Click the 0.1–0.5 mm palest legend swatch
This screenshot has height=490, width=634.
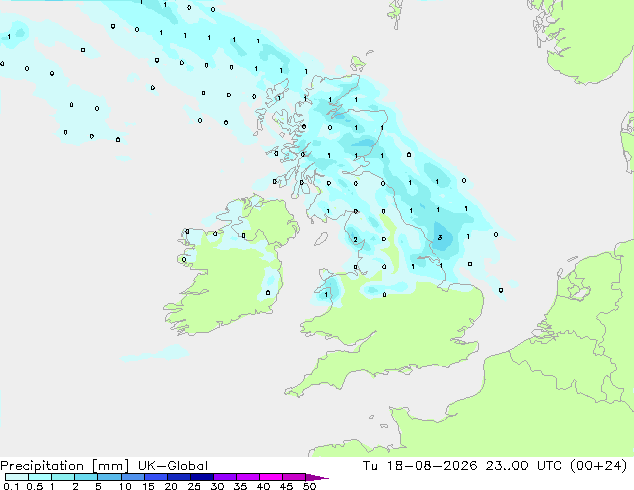click(x=17, y=477)
